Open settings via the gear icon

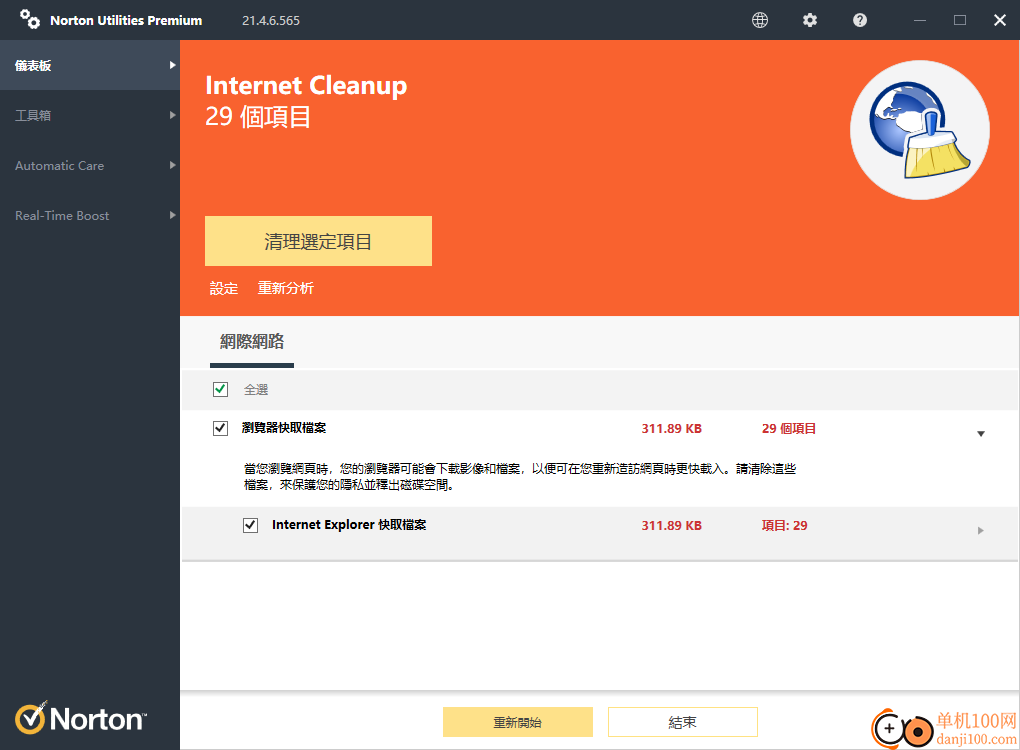pyautogui.click(x=810, y=20)
